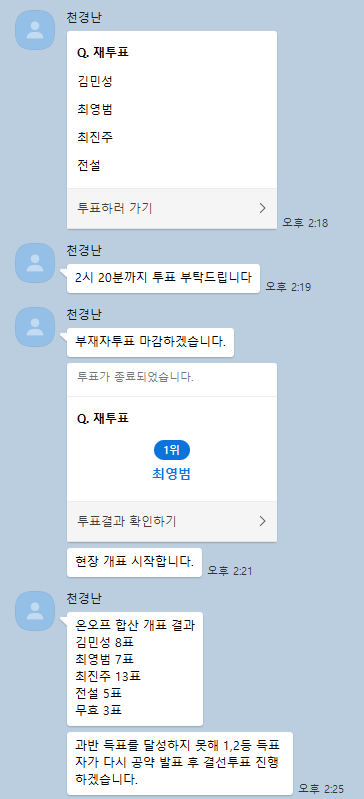
Task: Click the sender name 천경난 at the top
Action: click(x=84, y=17)
